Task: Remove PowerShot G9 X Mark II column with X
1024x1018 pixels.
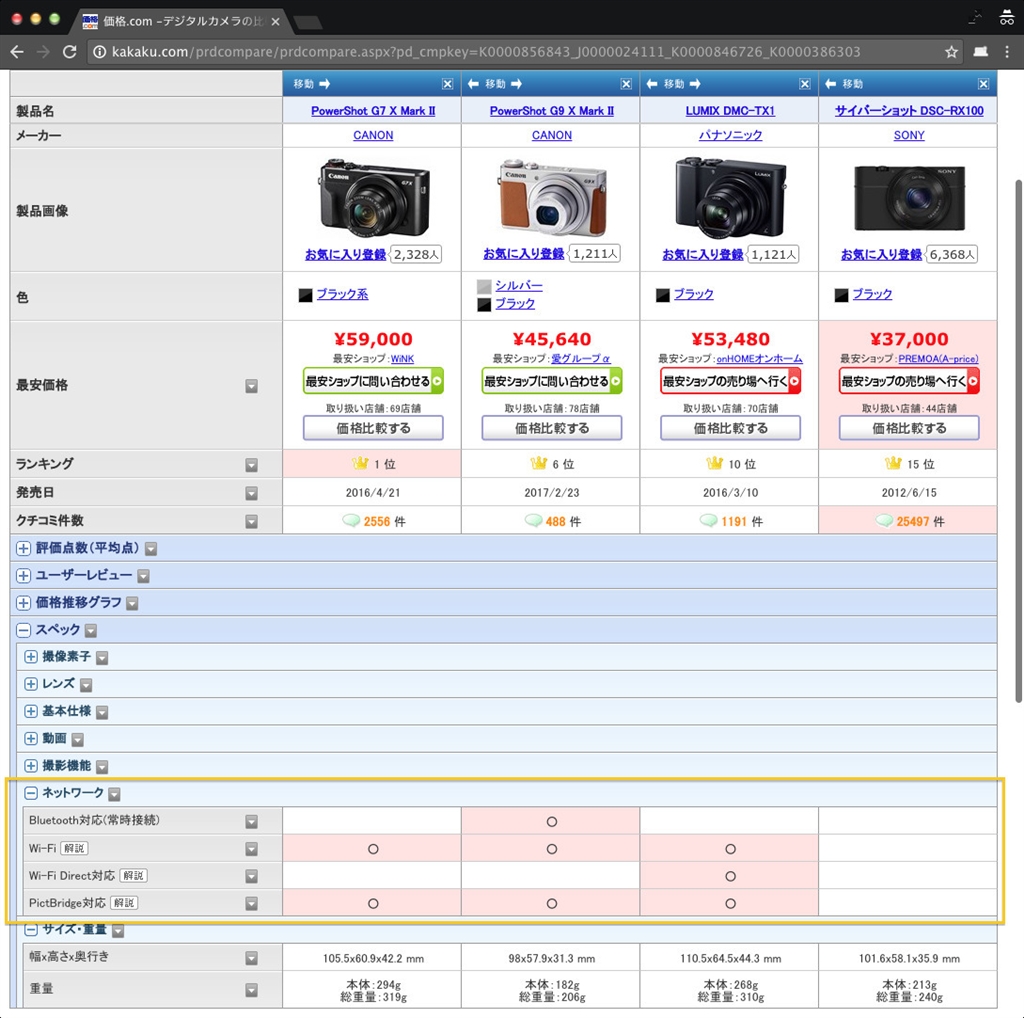Action: 626,84
